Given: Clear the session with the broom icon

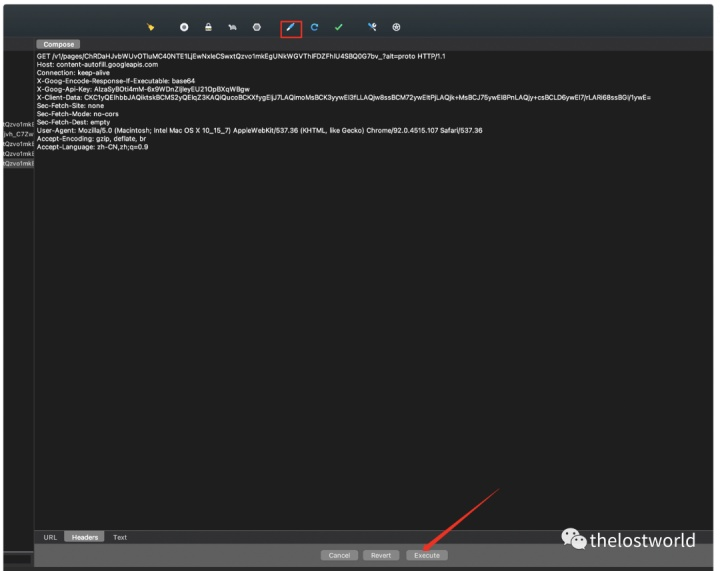Looking at the screenshot, I should [150, 27].
